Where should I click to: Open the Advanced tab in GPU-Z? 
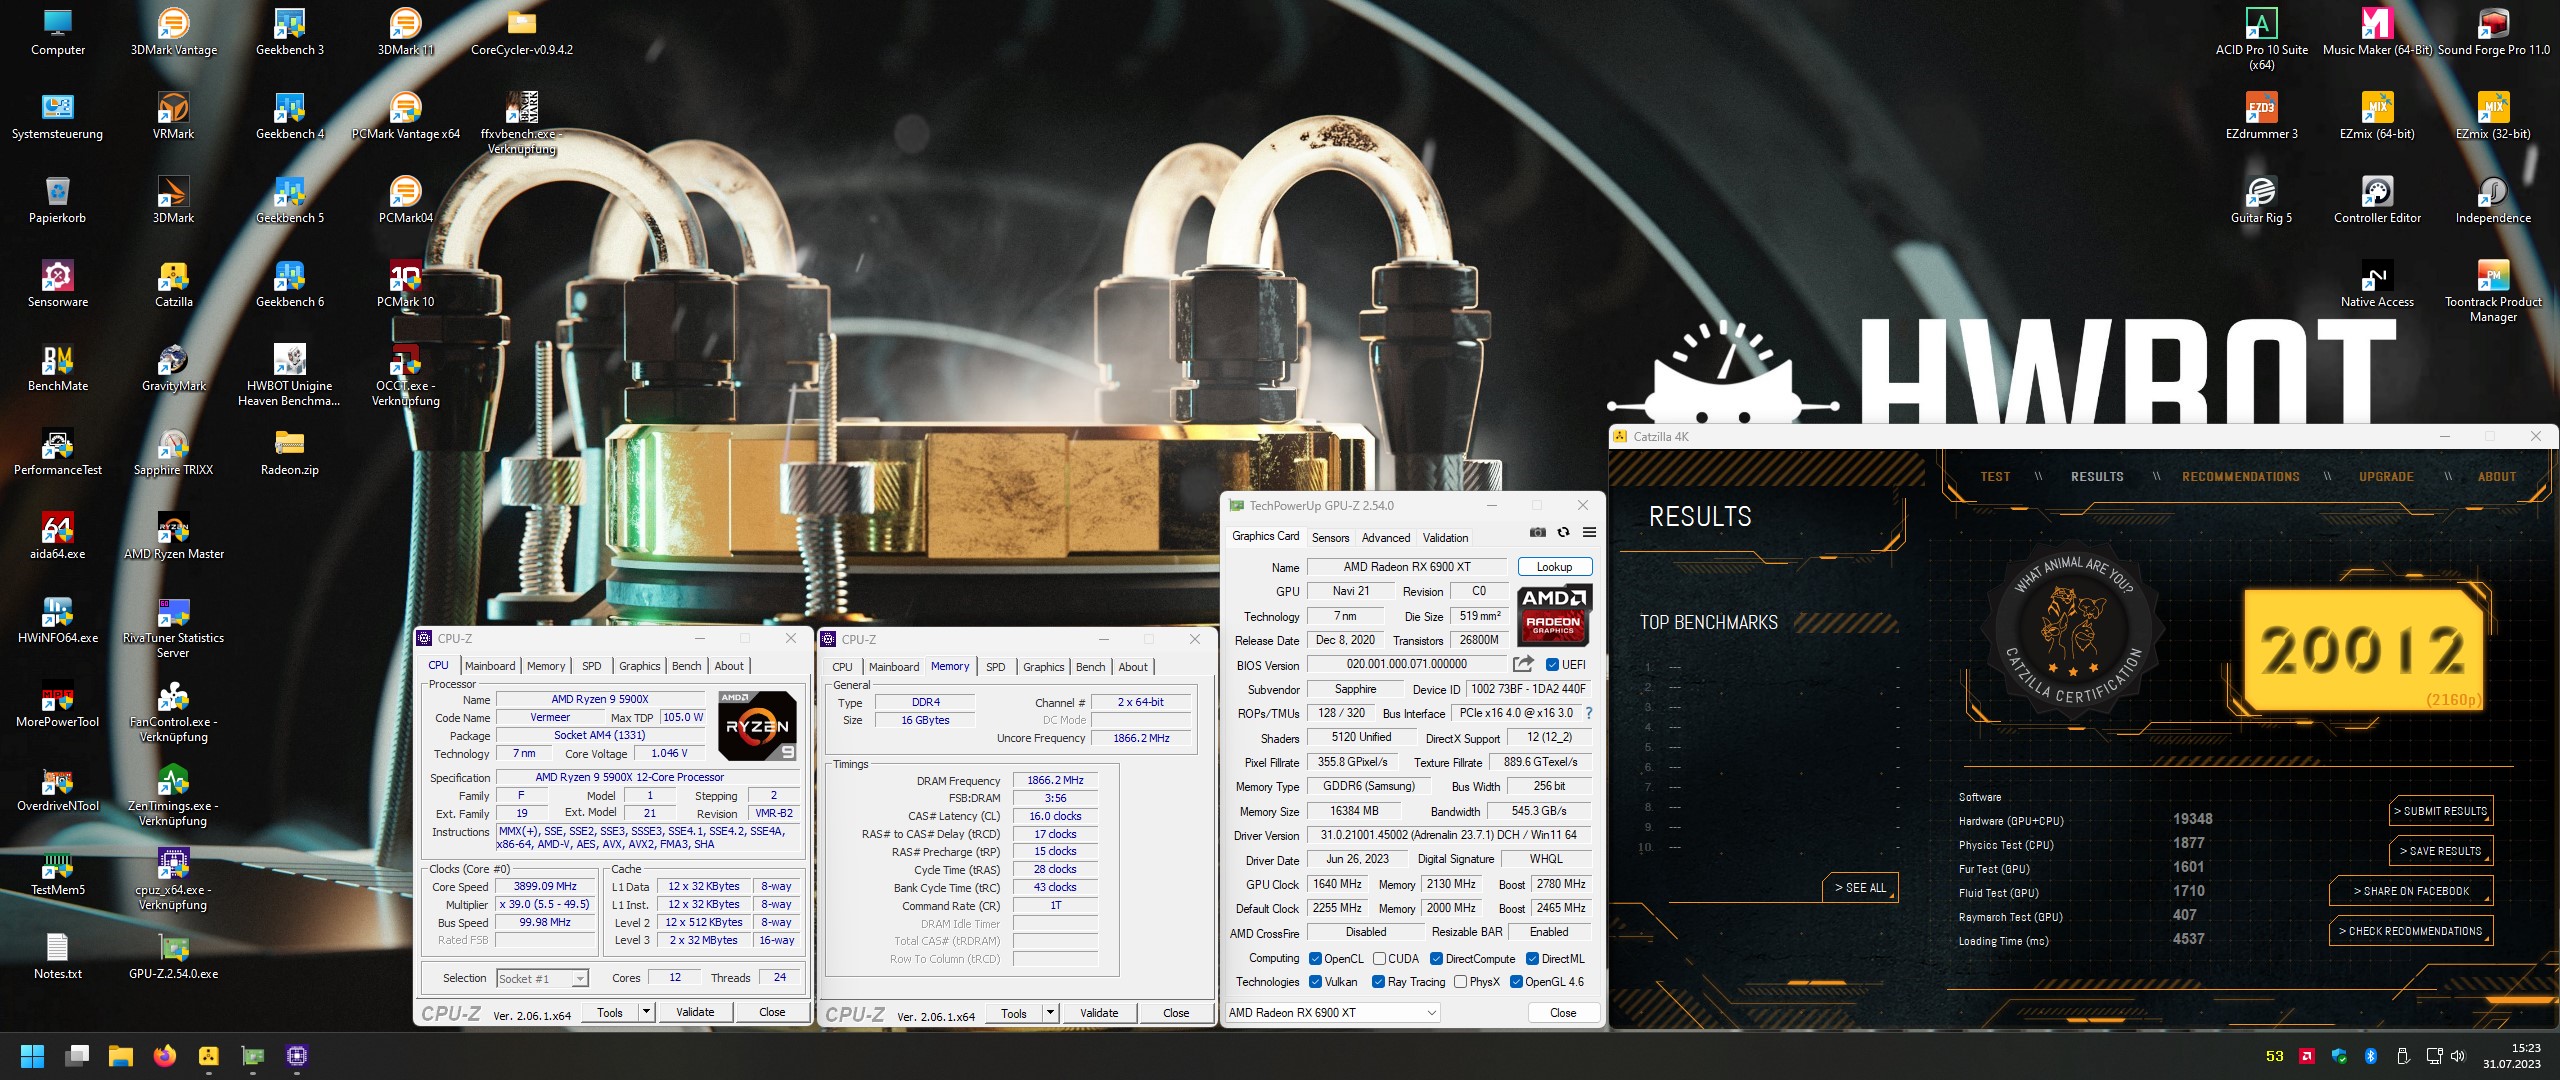(1386, 538)
